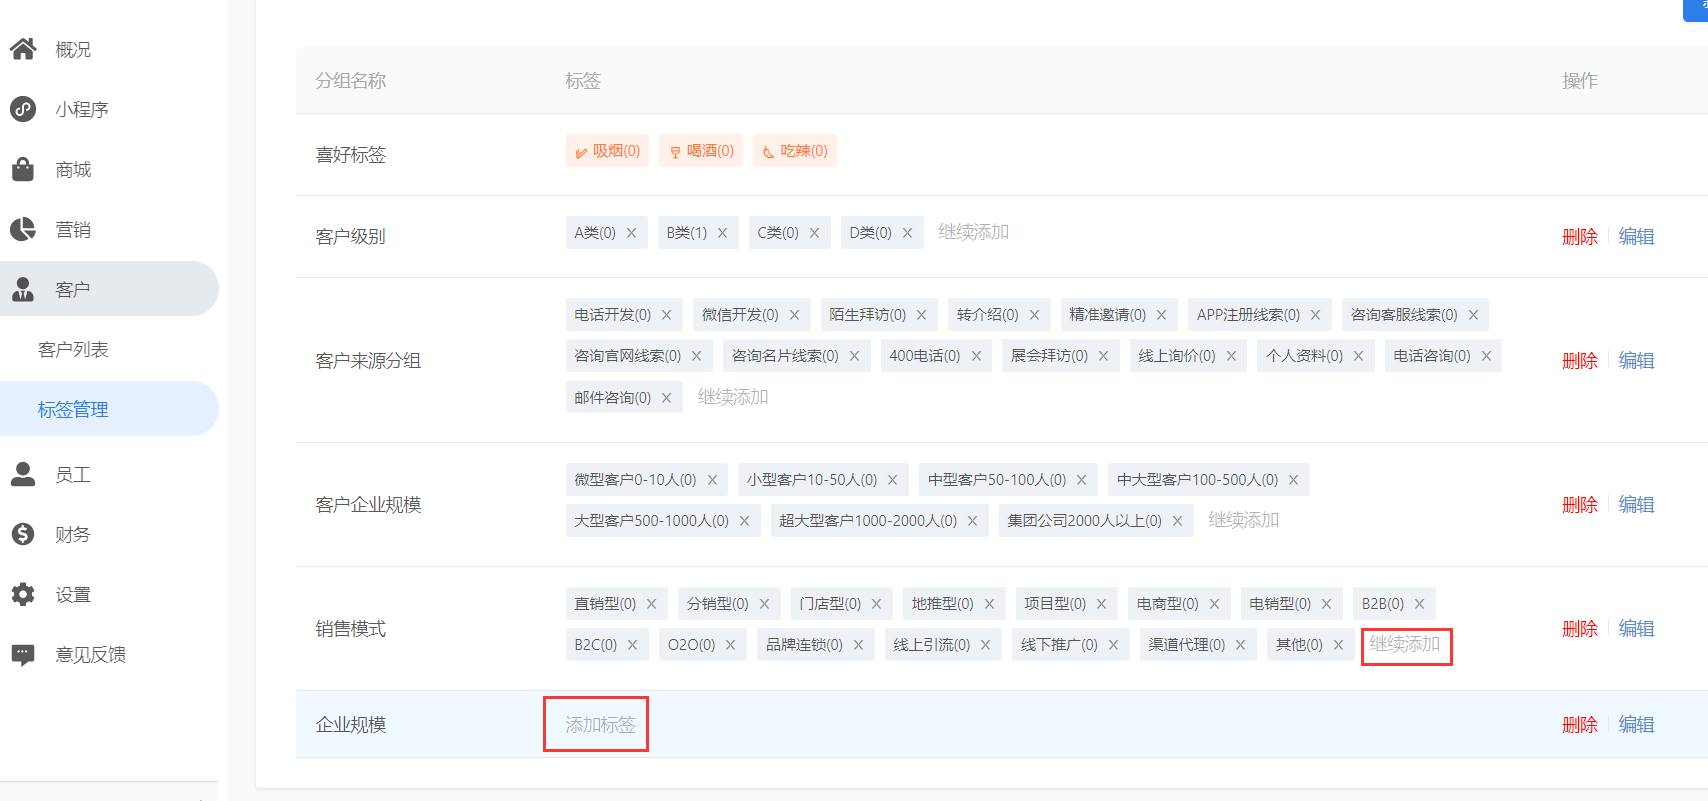Image resolution: width=1708 pixels, height=801 pixels.
Task: Remove the C类(0) tag with its X
Action: coord(815,233)
